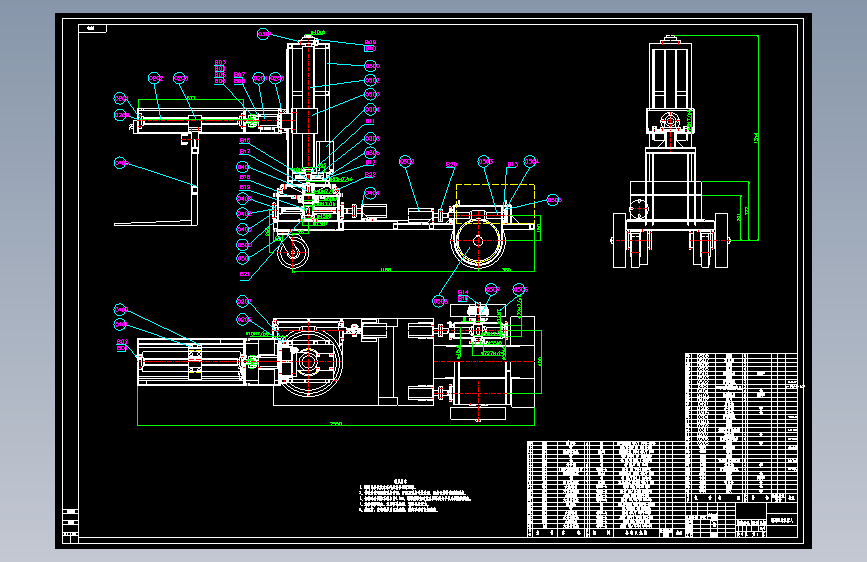Select the 0301 part balloon atop the mast

point(264,34)
